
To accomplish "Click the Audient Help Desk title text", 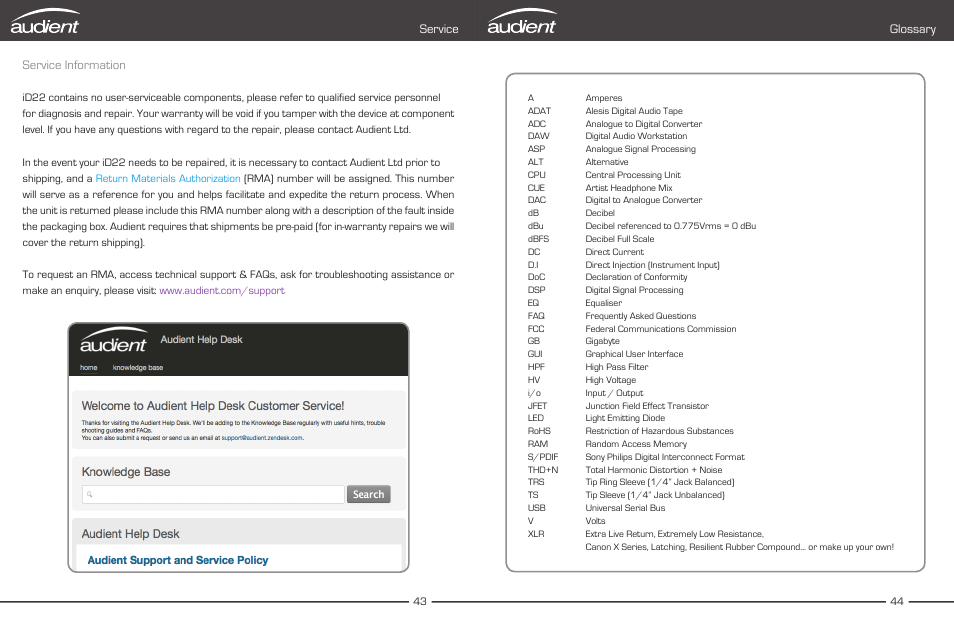I will point(201,339).
